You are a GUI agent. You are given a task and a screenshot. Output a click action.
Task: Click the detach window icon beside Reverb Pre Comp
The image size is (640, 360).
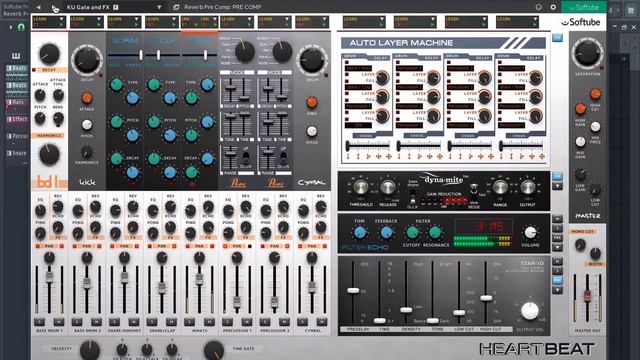[176, 7]
